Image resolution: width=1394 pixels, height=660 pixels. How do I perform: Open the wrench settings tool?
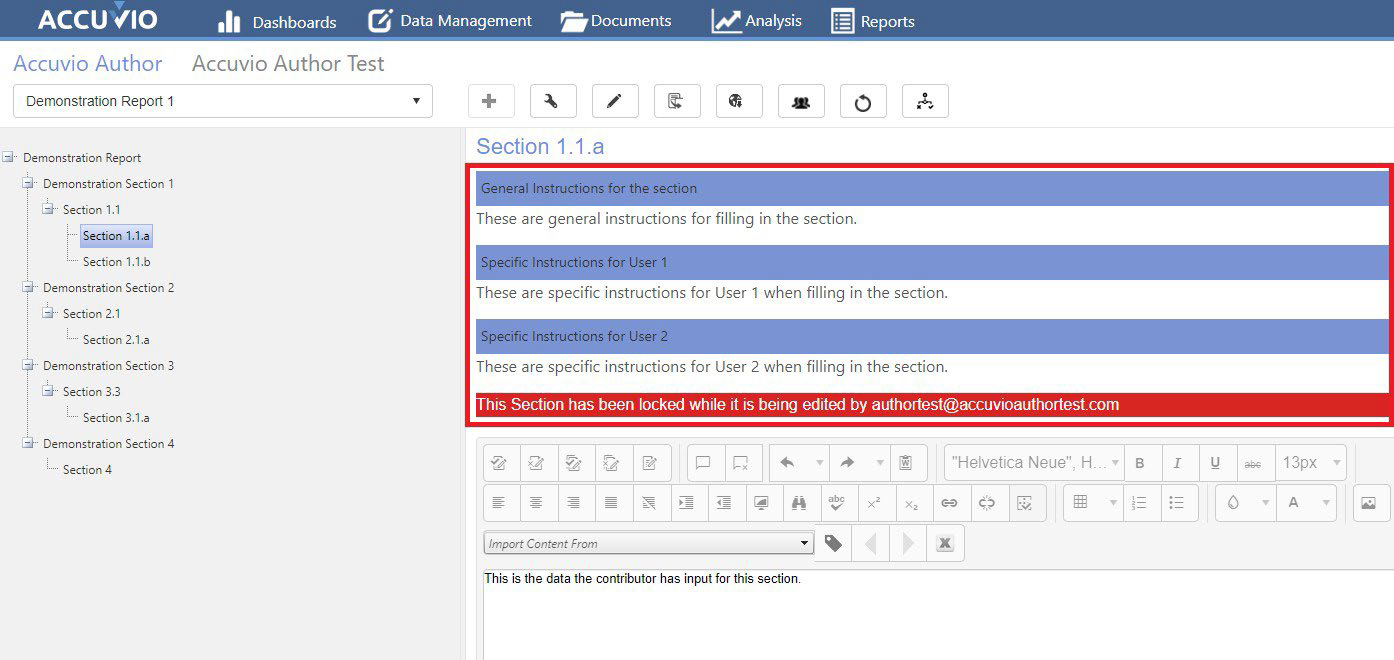point(552,101)
